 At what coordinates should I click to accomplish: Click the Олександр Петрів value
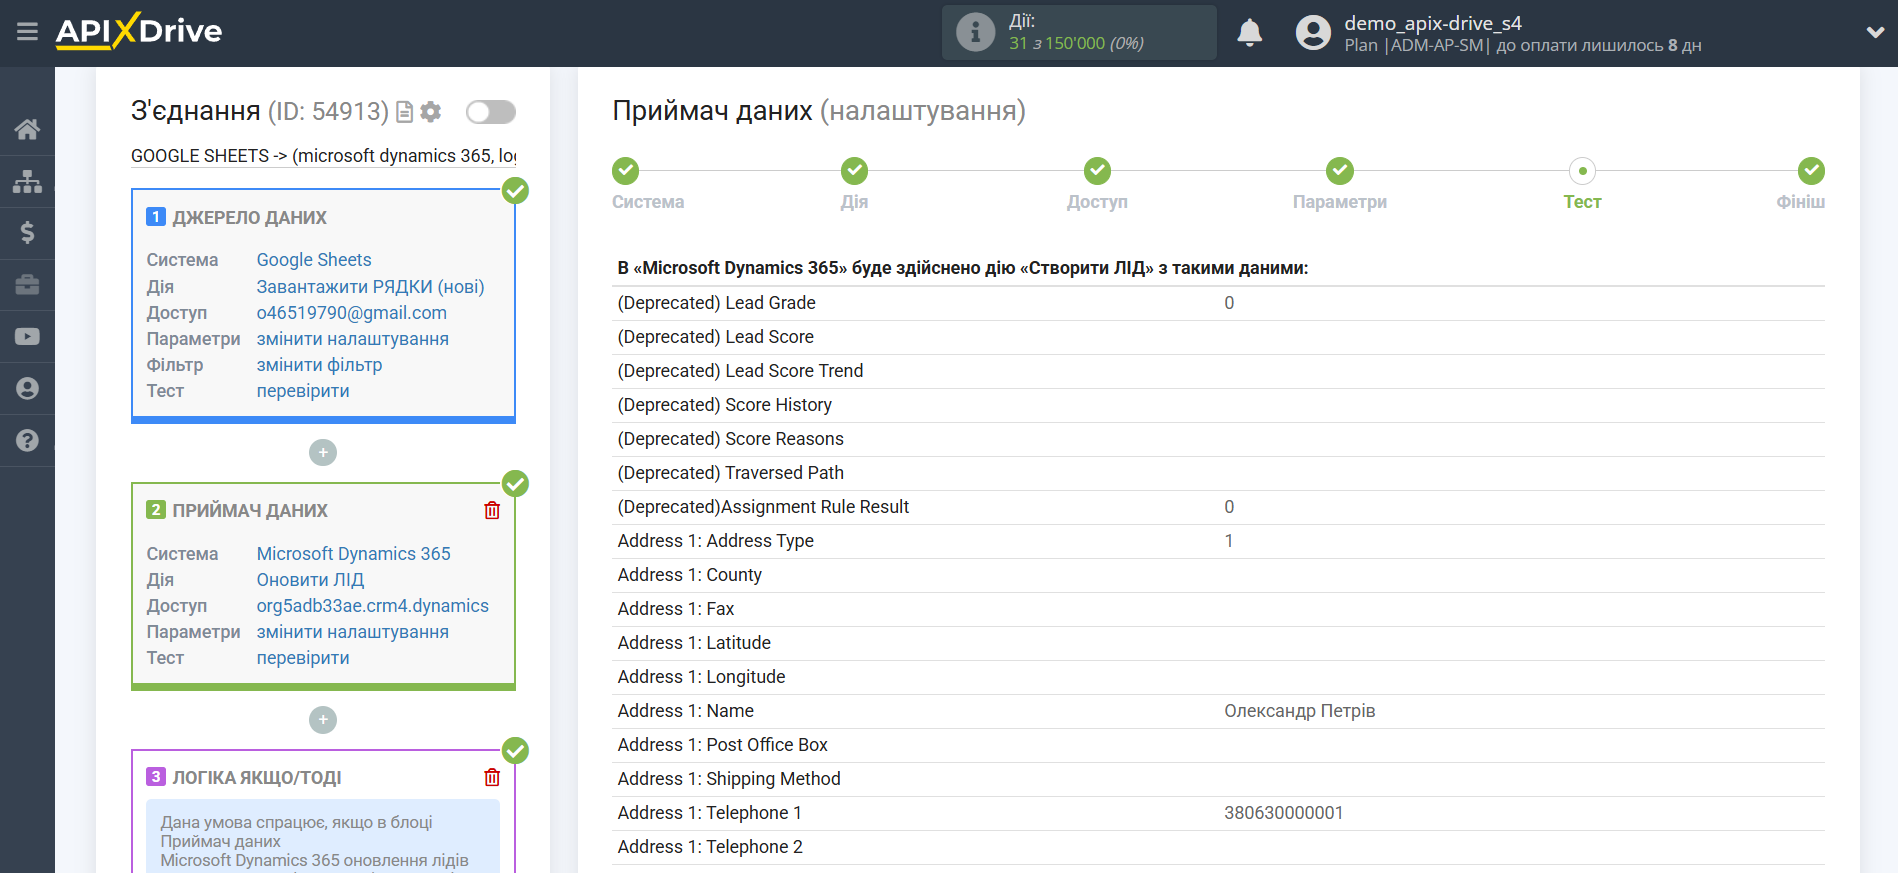click(1300, 711)
